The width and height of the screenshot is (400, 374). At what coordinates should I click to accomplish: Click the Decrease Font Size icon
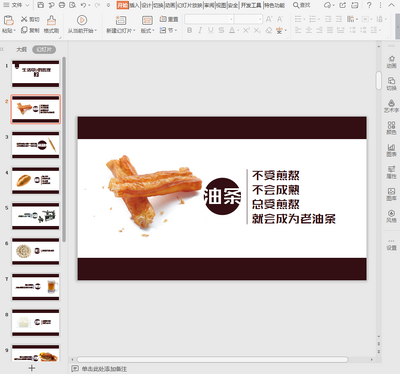point(280,19)
